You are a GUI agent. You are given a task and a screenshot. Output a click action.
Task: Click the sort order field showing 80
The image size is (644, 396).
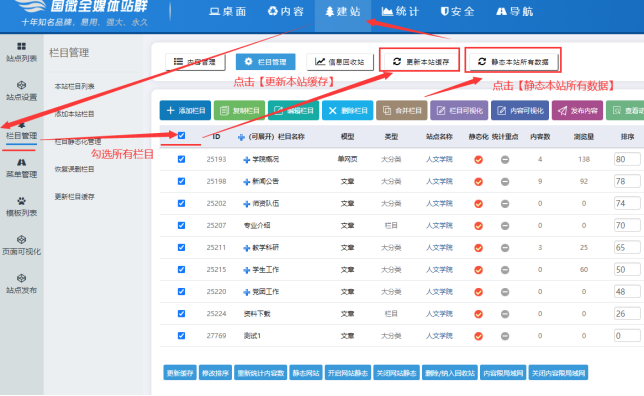point(627,159)
